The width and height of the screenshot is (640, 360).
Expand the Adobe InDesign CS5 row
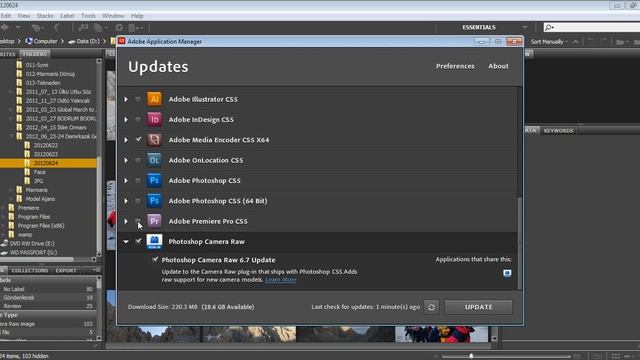[x=126, y=120]
